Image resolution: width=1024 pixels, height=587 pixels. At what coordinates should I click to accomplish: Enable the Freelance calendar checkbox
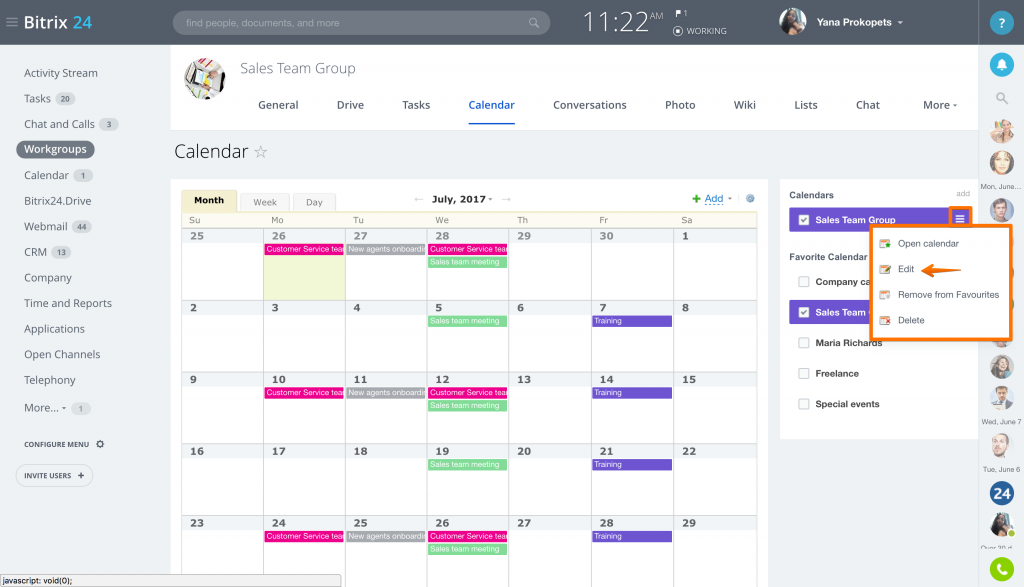803,373
